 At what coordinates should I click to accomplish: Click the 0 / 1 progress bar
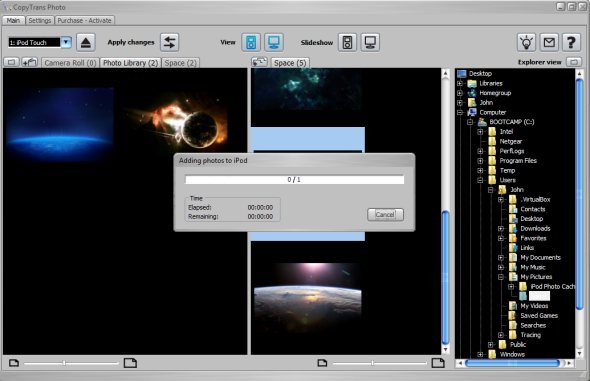(x=295, y=180)
